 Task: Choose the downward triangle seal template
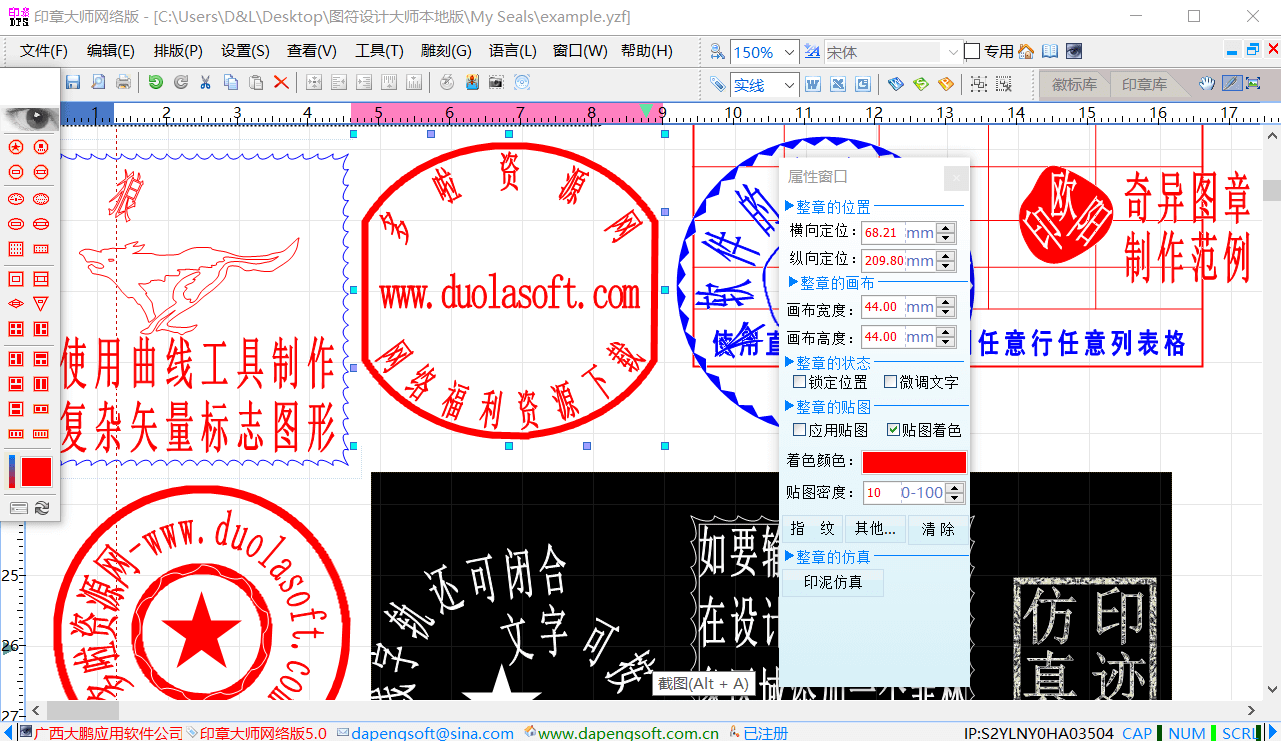pyautogui.click(x=41, y=303)
